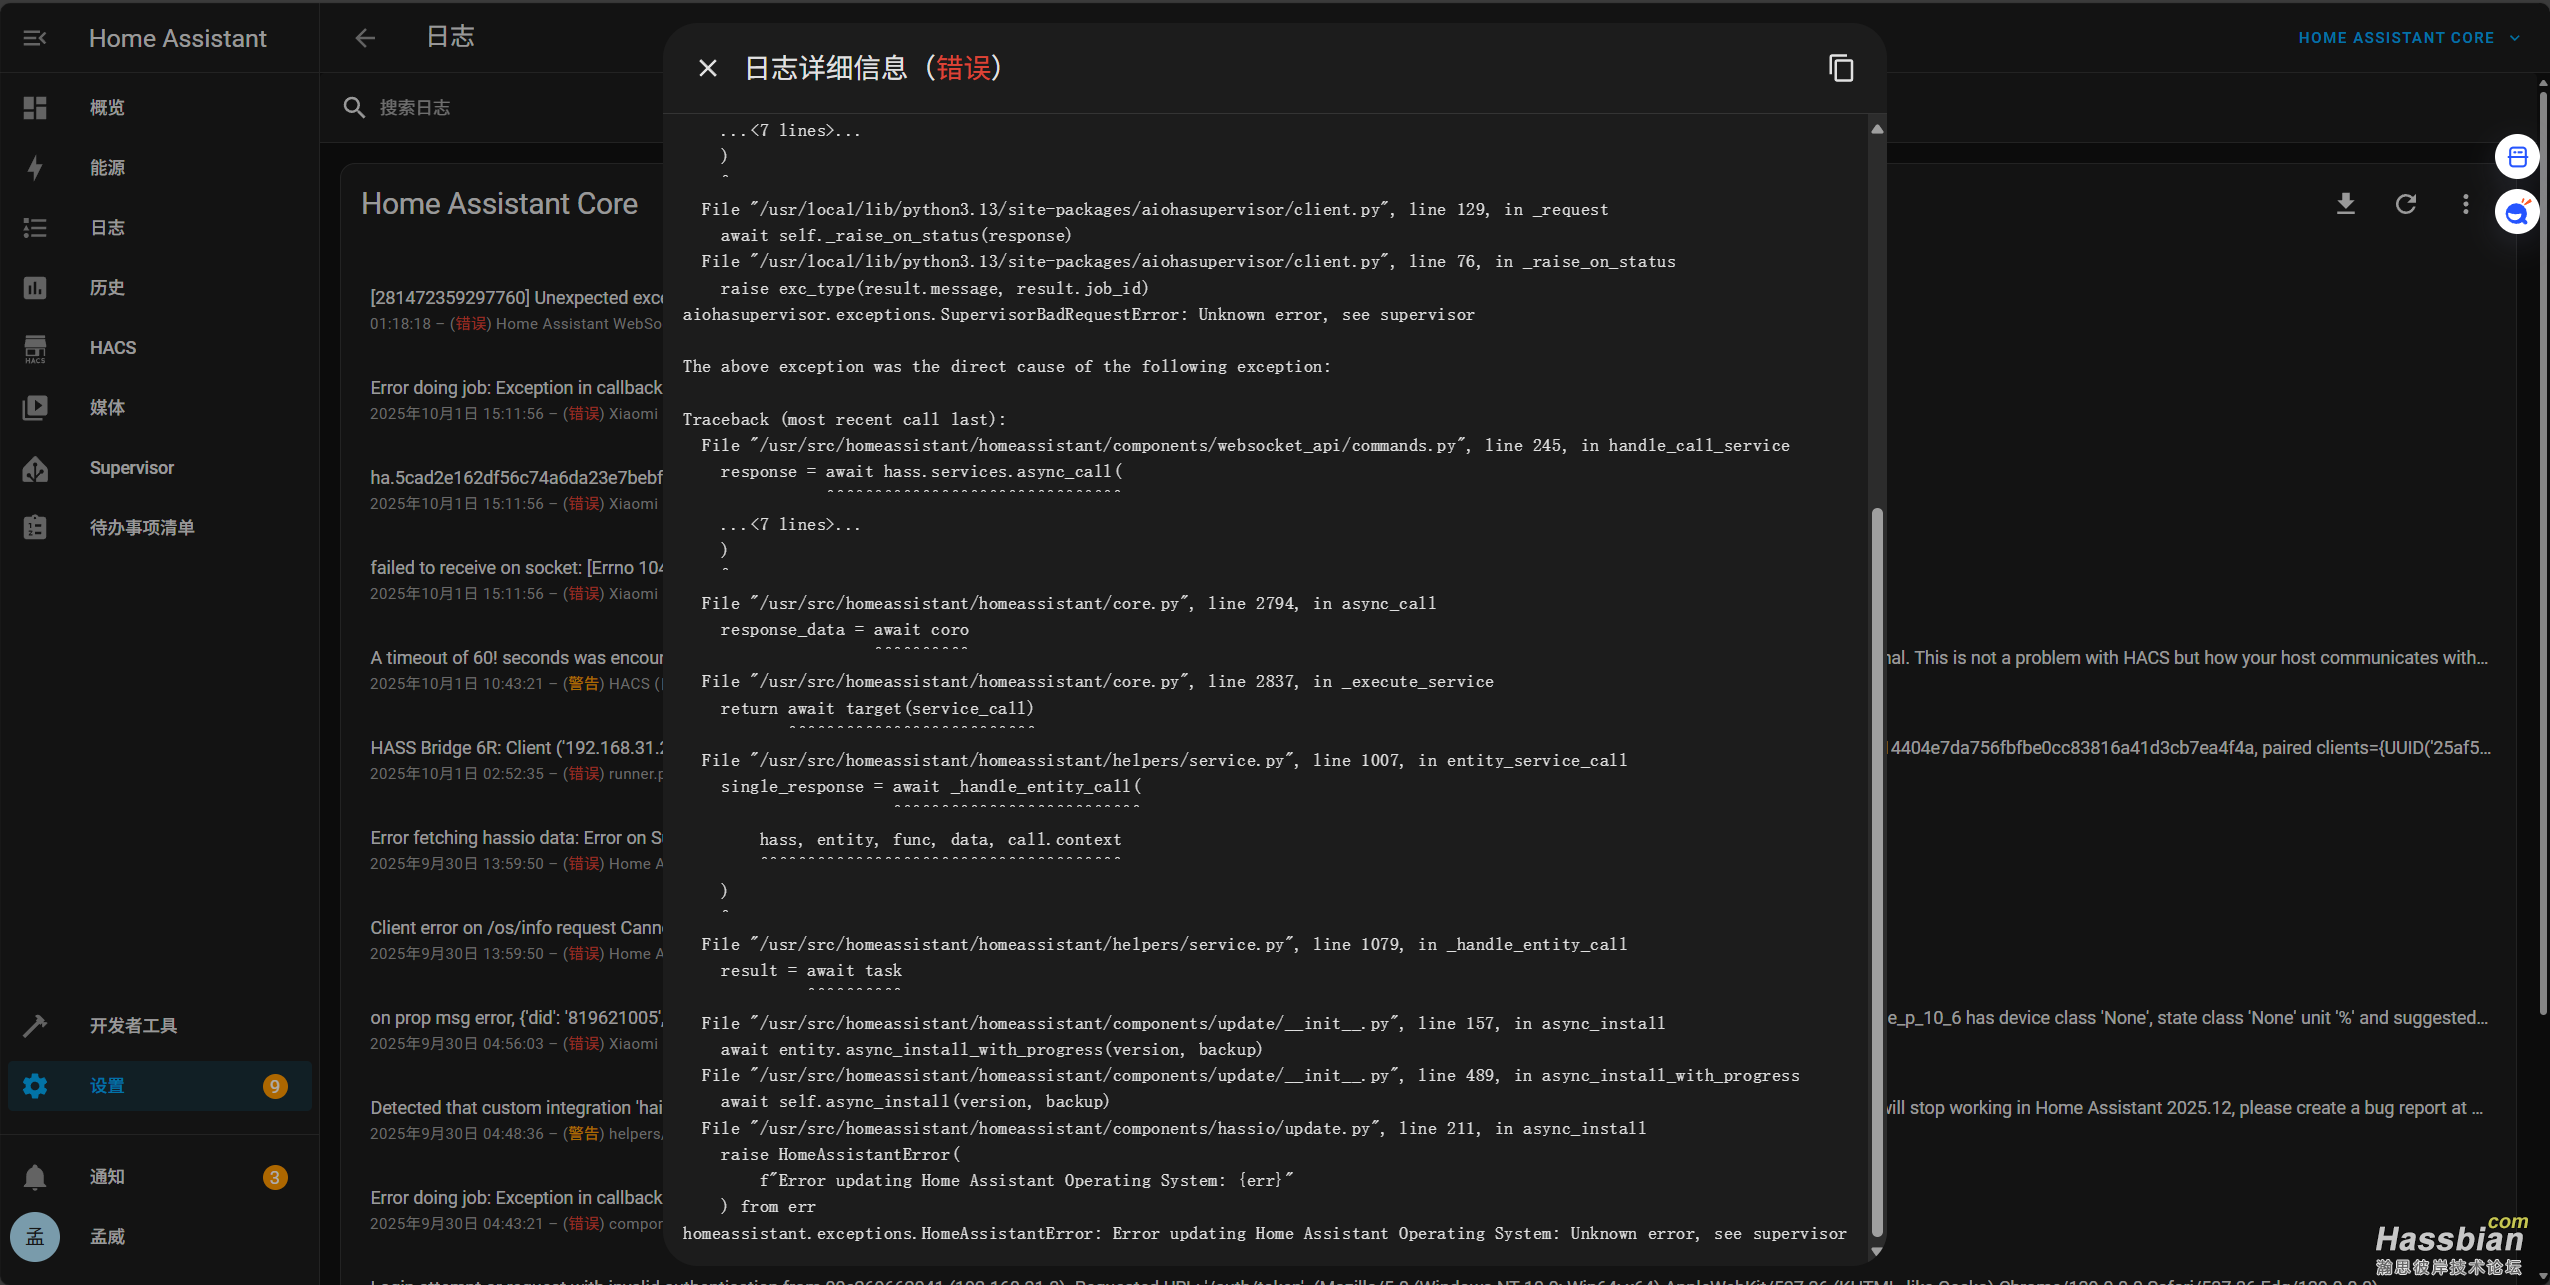Screen dimensions: 2550x1285
Task: Open the 待办事项清单 to-do list
Action: [141, 528]
